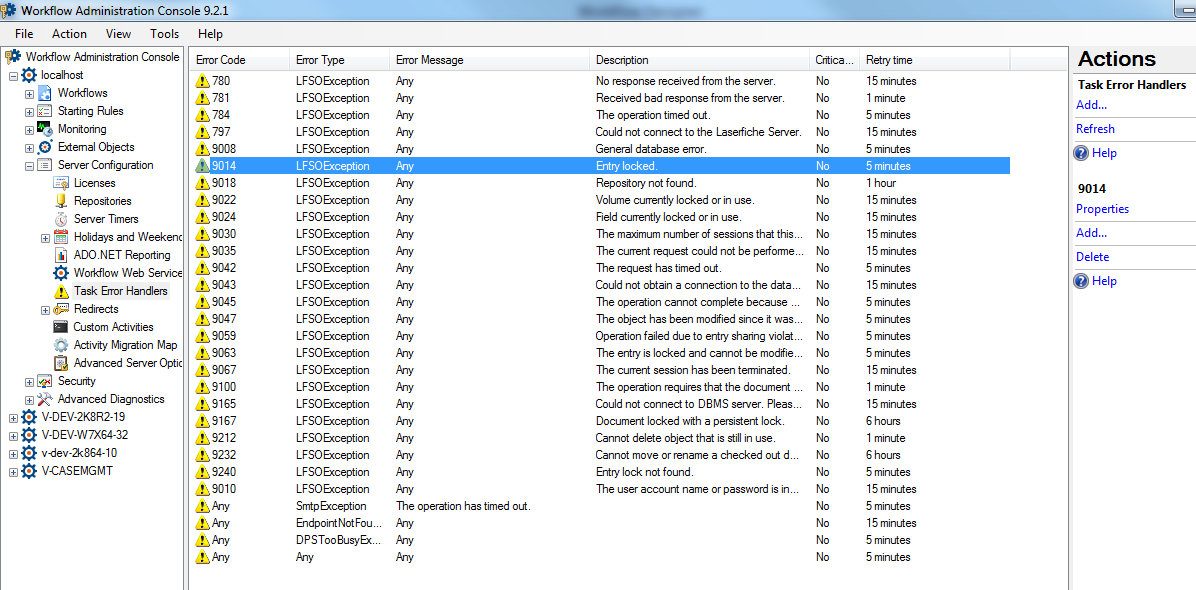Click the Help icon under 9014 section

coord(1081,281)
